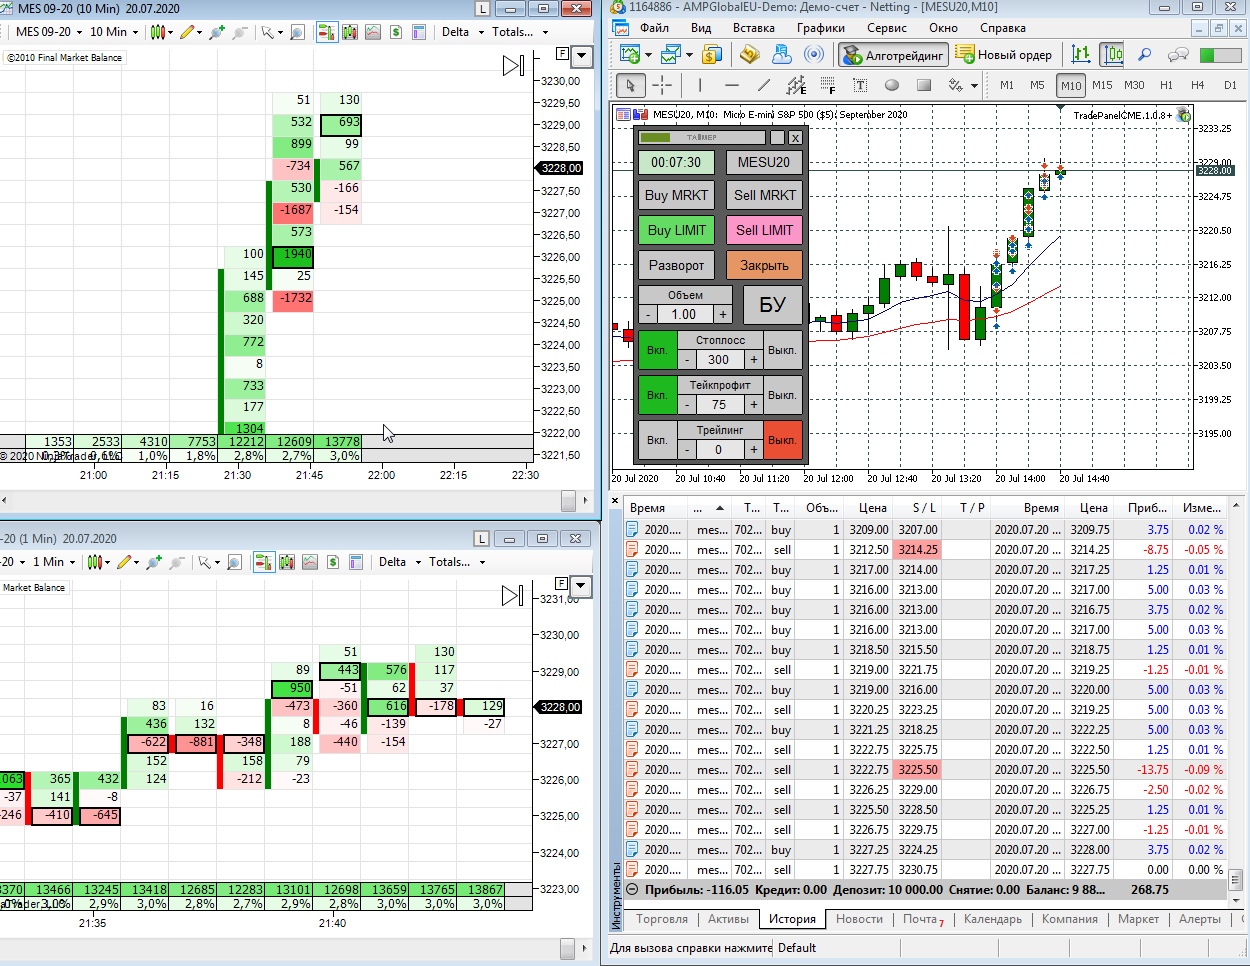The width and height of the screenshot is (1250, 966).
Task: Select the M15 timeframe
Action: pos(1102,85)
